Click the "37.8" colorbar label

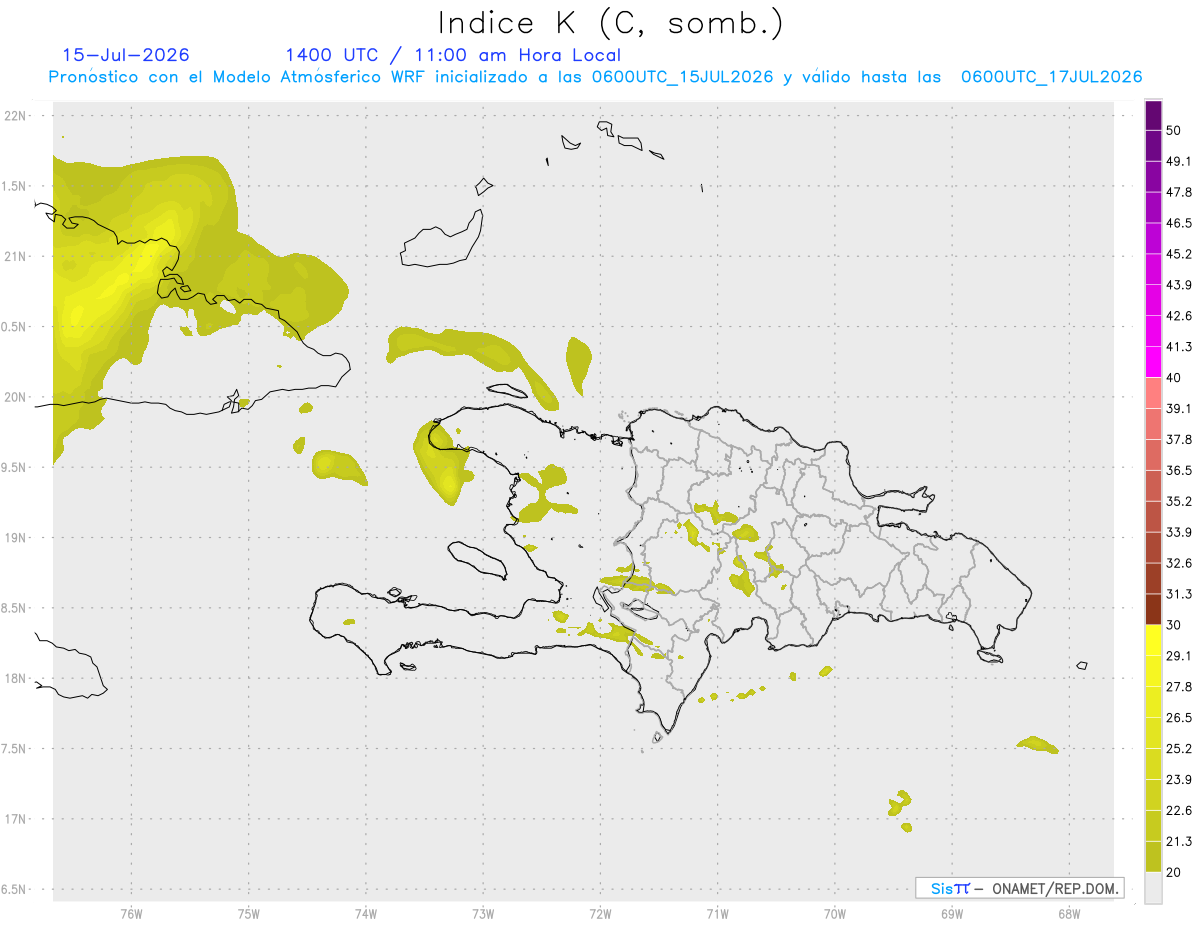(1179, 440)
